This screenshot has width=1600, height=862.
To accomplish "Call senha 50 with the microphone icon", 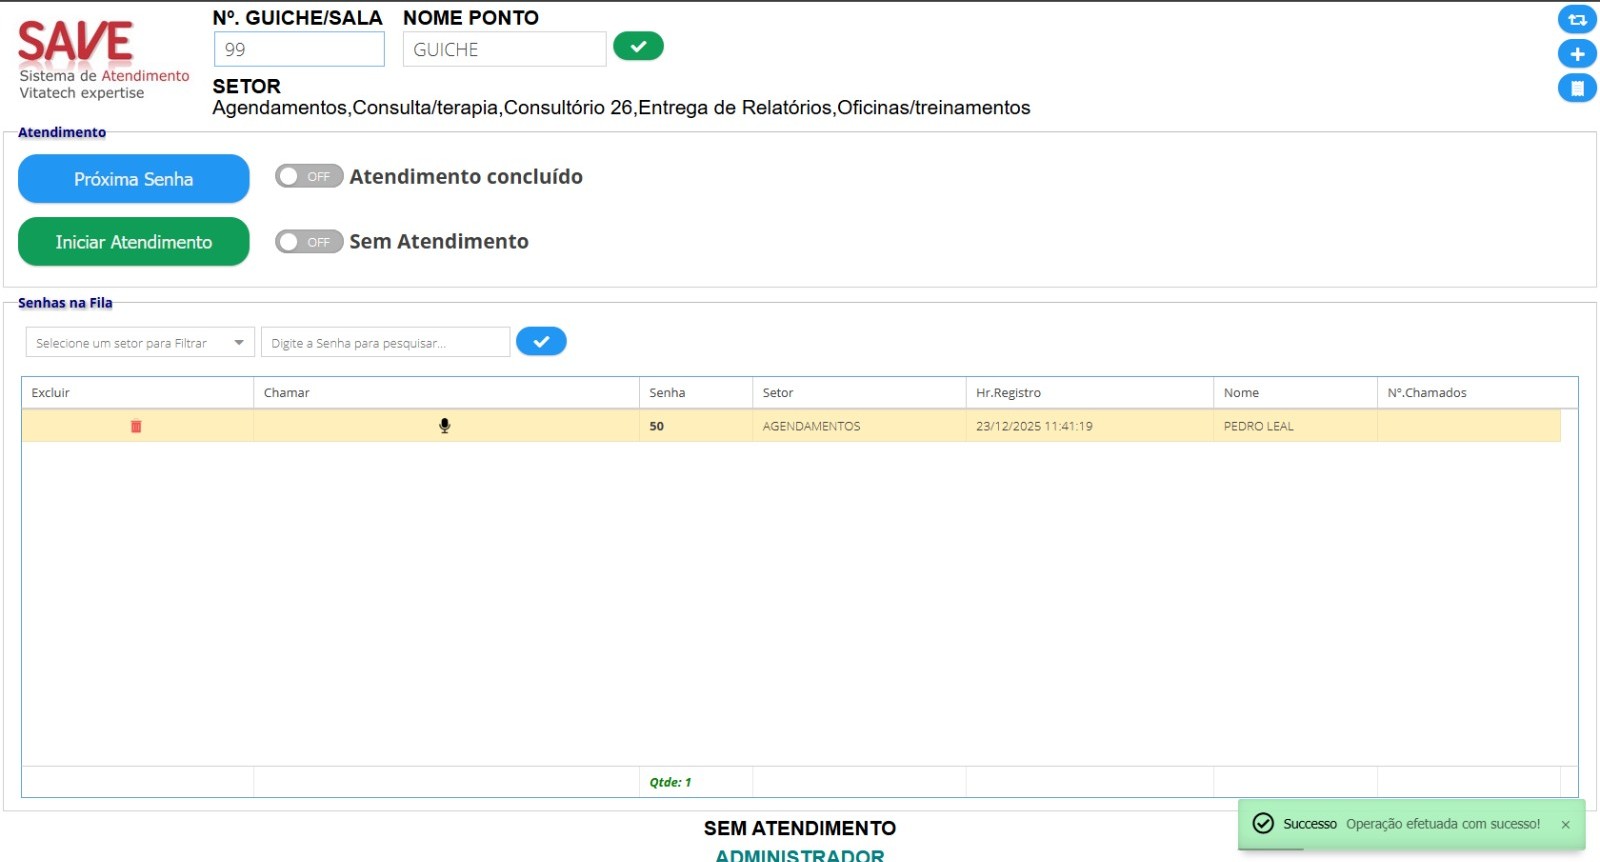I will (445, 426).
